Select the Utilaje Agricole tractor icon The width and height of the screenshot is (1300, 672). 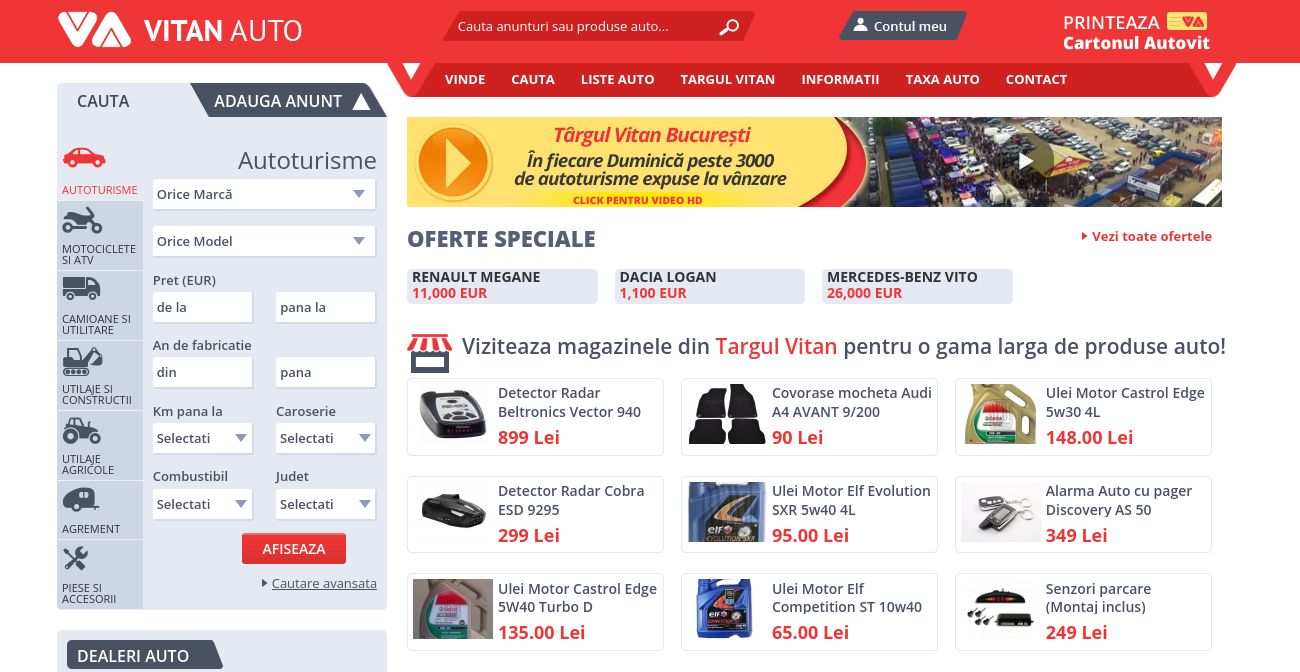(x=81, y=430)
